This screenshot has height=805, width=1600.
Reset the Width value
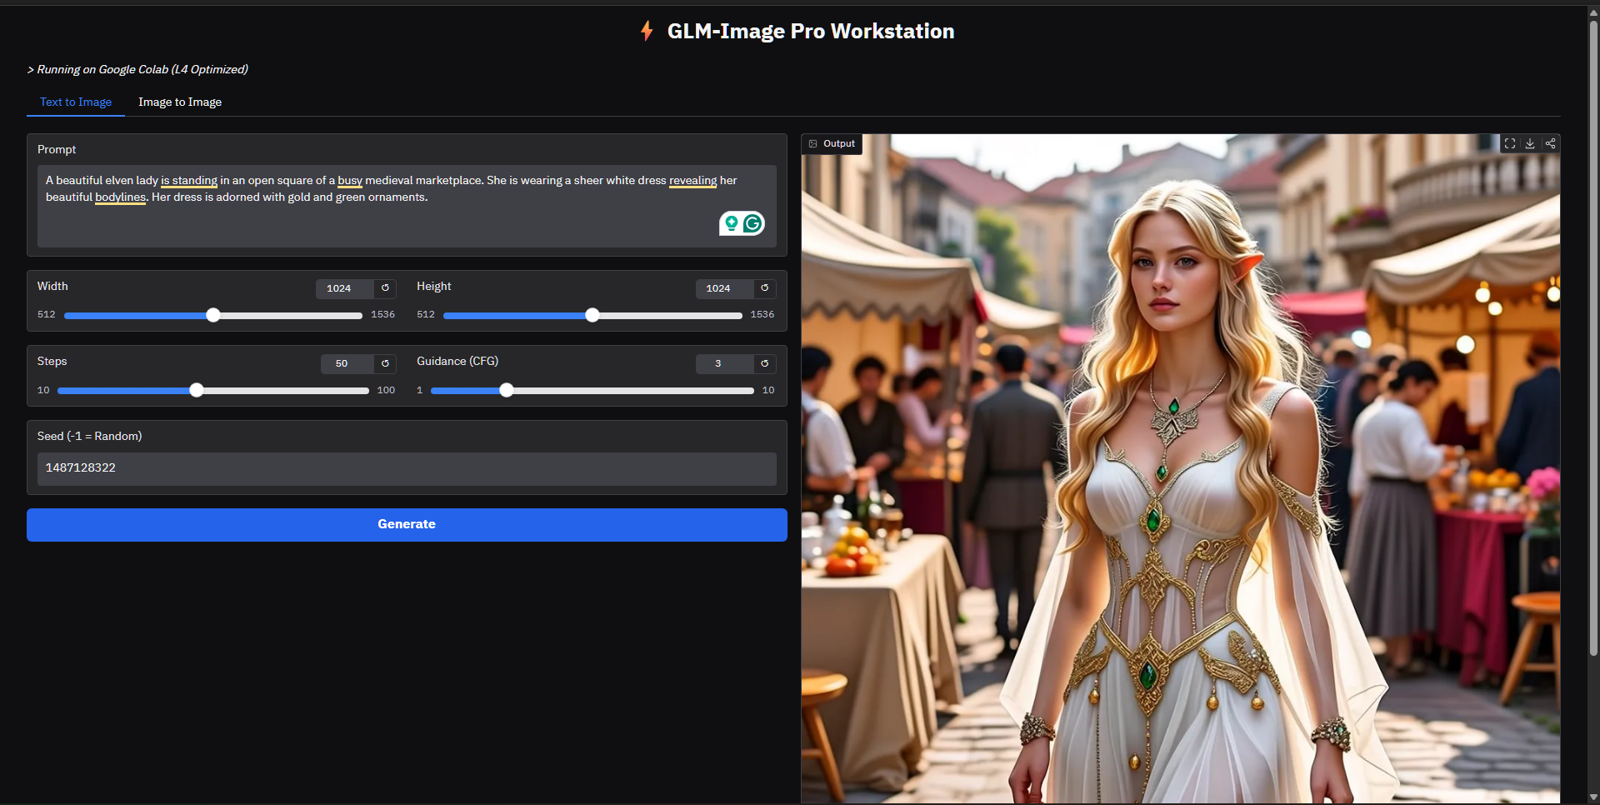click(x=385, y=288)
